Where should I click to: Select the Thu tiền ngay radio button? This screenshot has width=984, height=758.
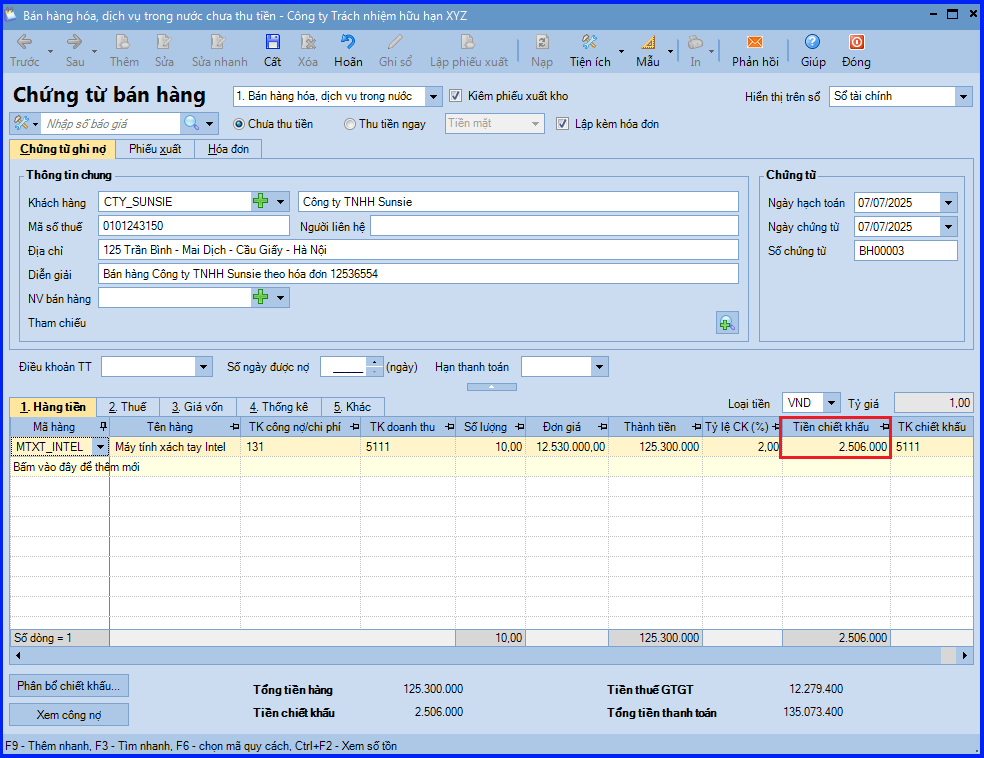(x=350, y=124)
